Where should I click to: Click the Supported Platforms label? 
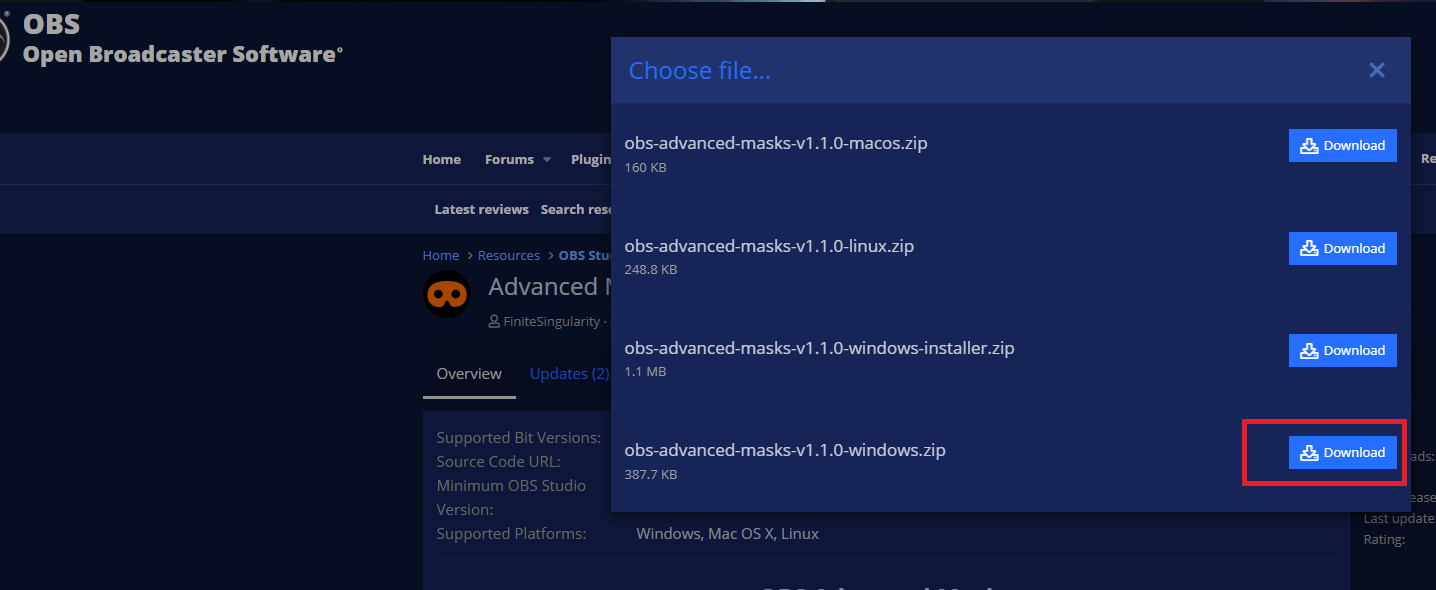(x=512, y=534)
